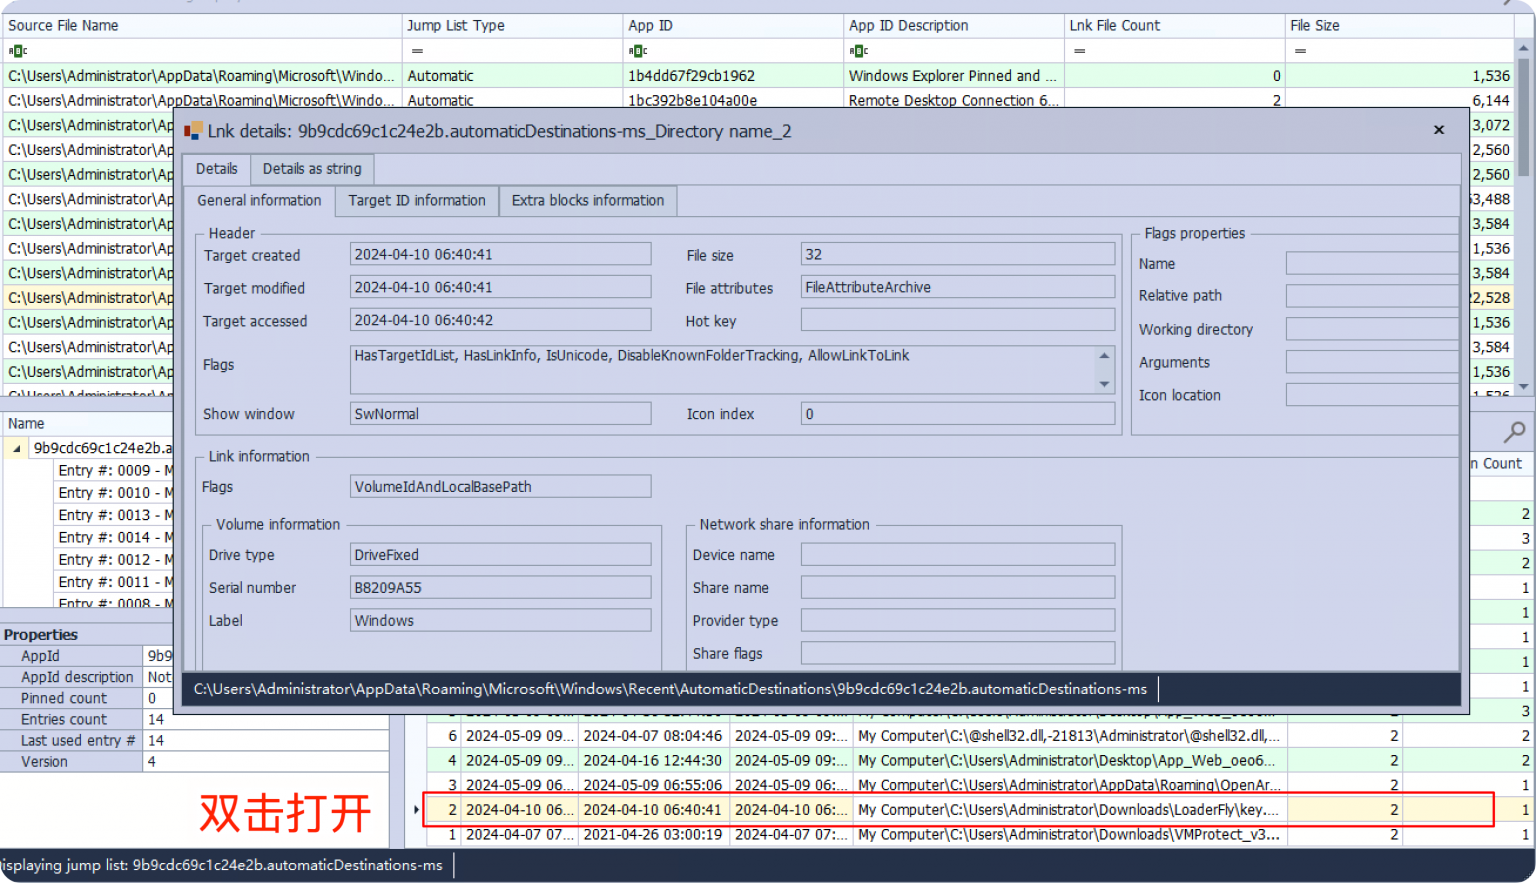The image size is (1536, 883).
Task: Click the up arrow beside the Flags field
Action: click(1103, 355)
